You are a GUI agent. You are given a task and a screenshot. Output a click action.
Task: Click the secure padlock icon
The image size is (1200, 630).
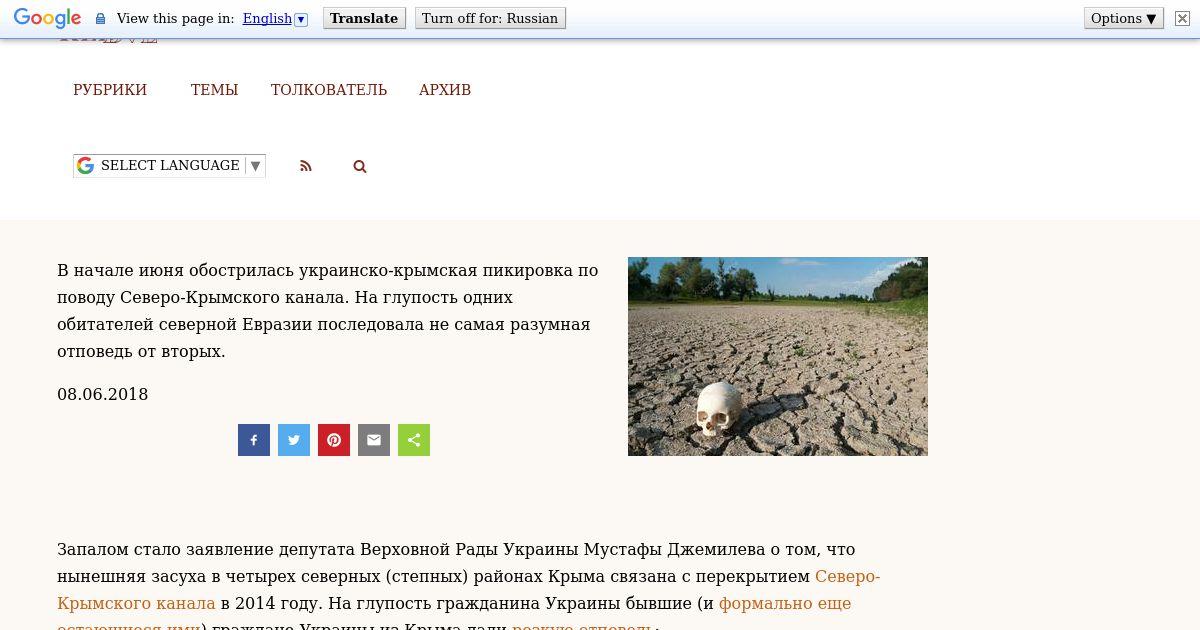coord(100,18)
